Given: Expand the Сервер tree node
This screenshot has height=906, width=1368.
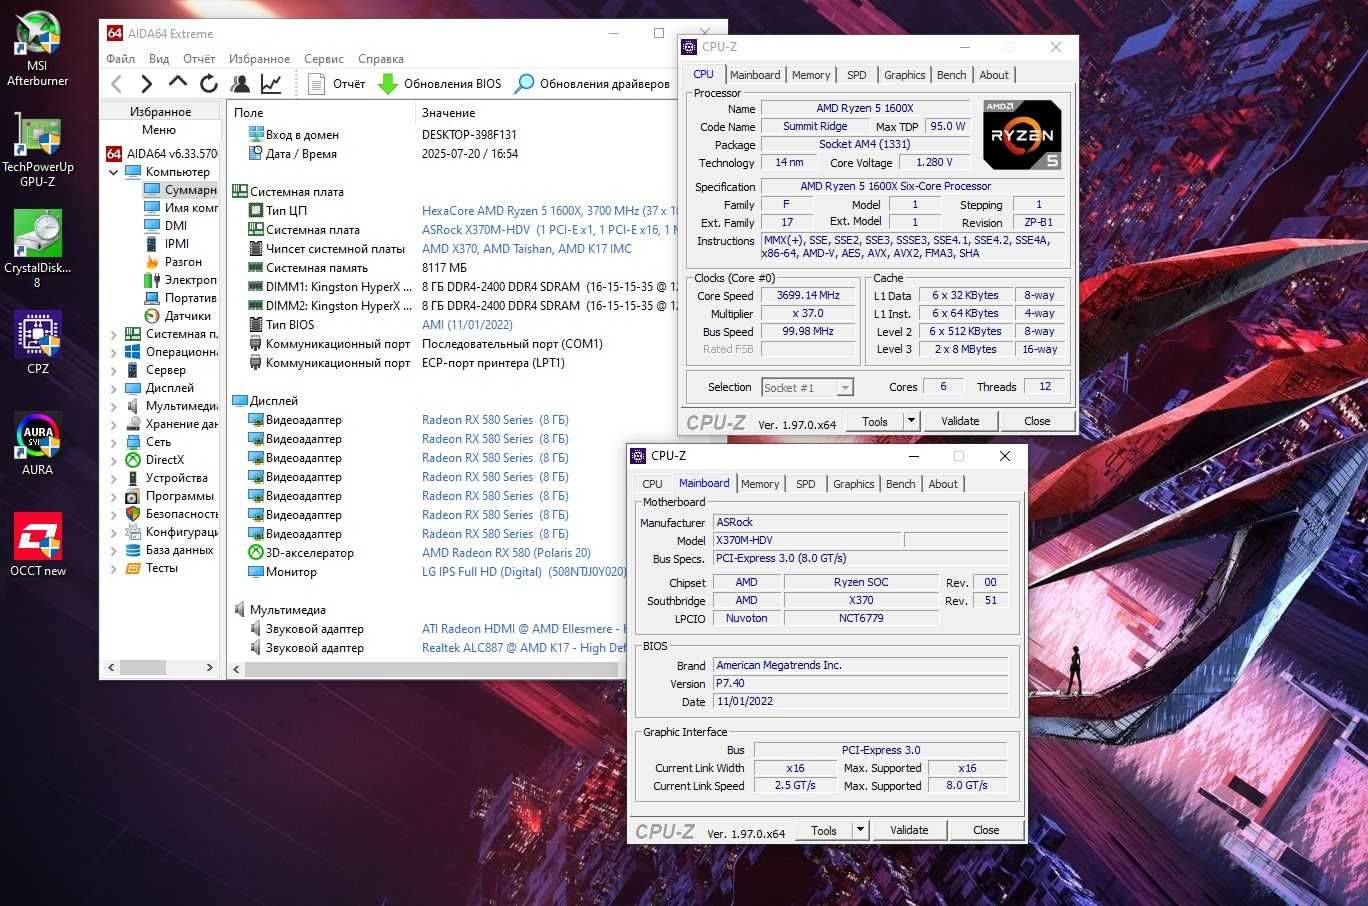Looking at the screenshot, I should tap(113, 370).
